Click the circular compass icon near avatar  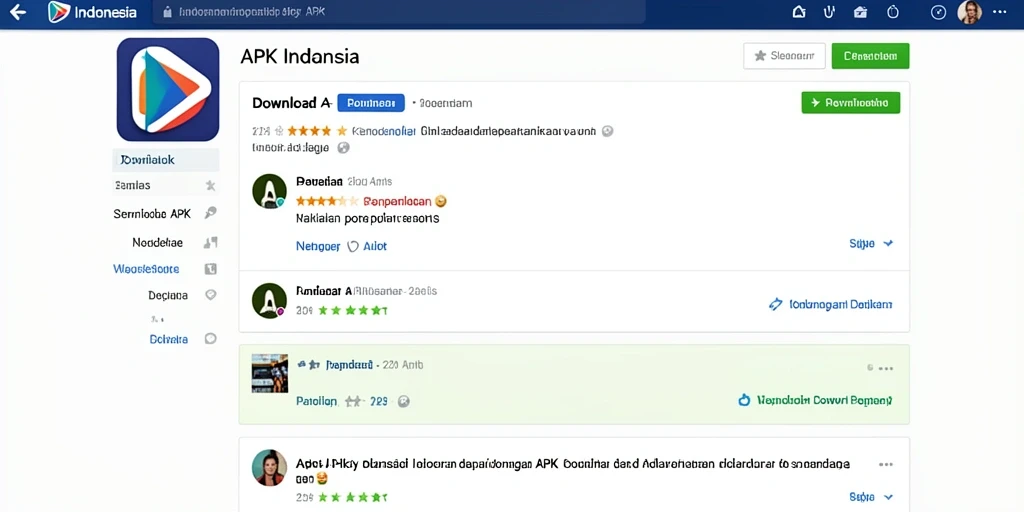[x=938, y=12]
